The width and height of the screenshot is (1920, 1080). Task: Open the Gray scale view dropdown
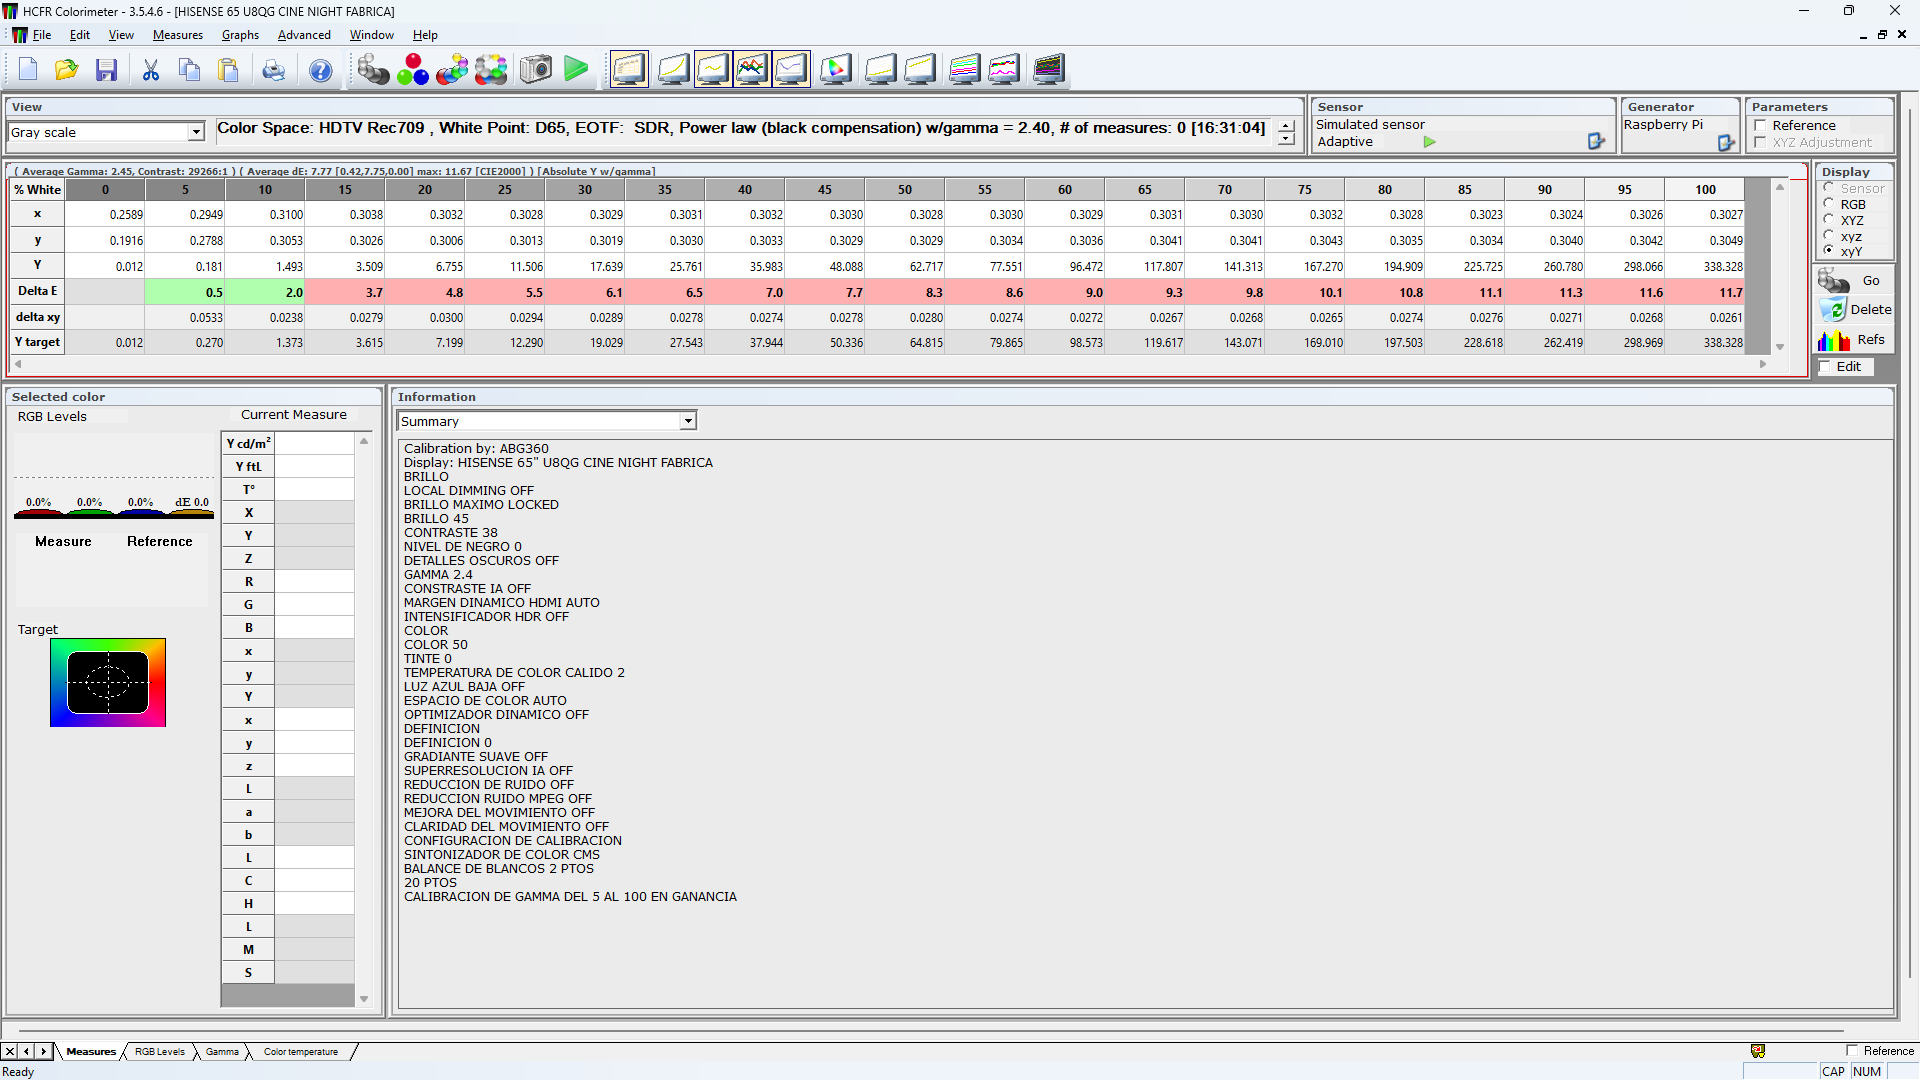[x=196, y=131]
